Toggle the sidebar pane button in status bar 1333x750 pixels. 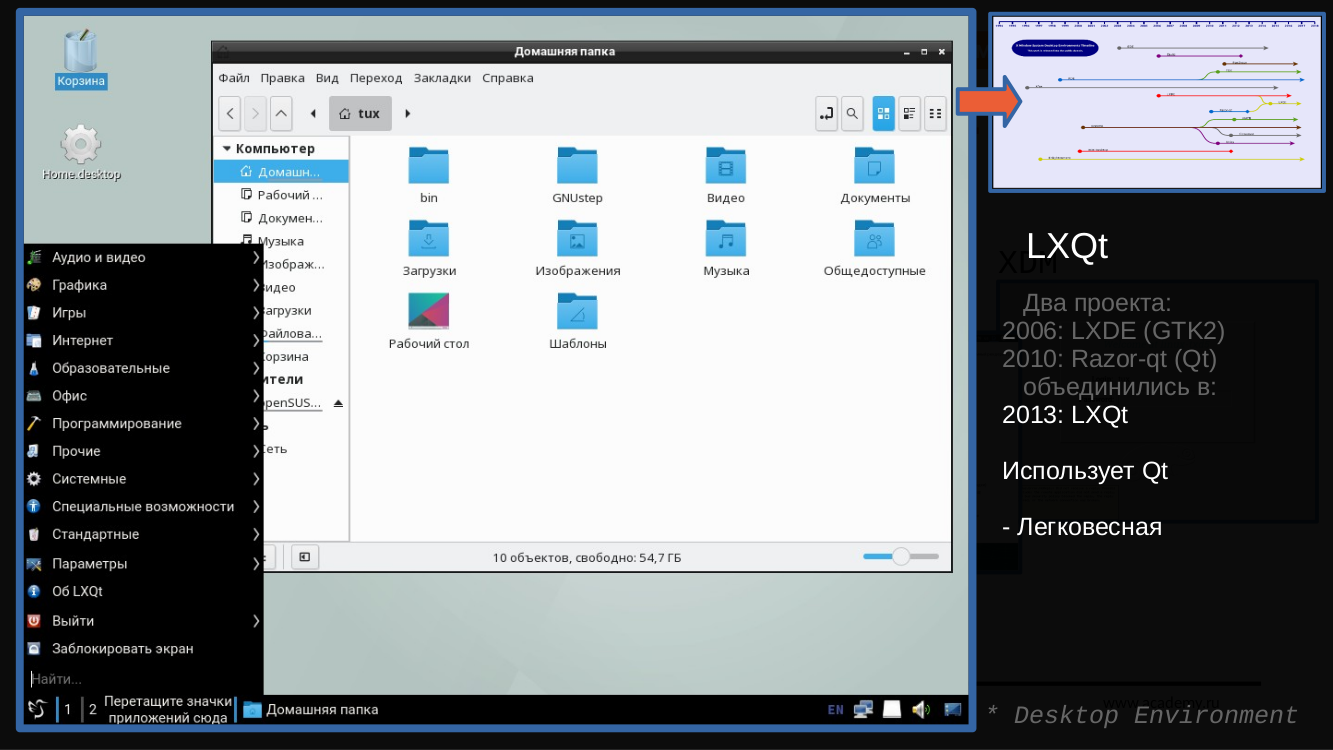coord(305,557)
